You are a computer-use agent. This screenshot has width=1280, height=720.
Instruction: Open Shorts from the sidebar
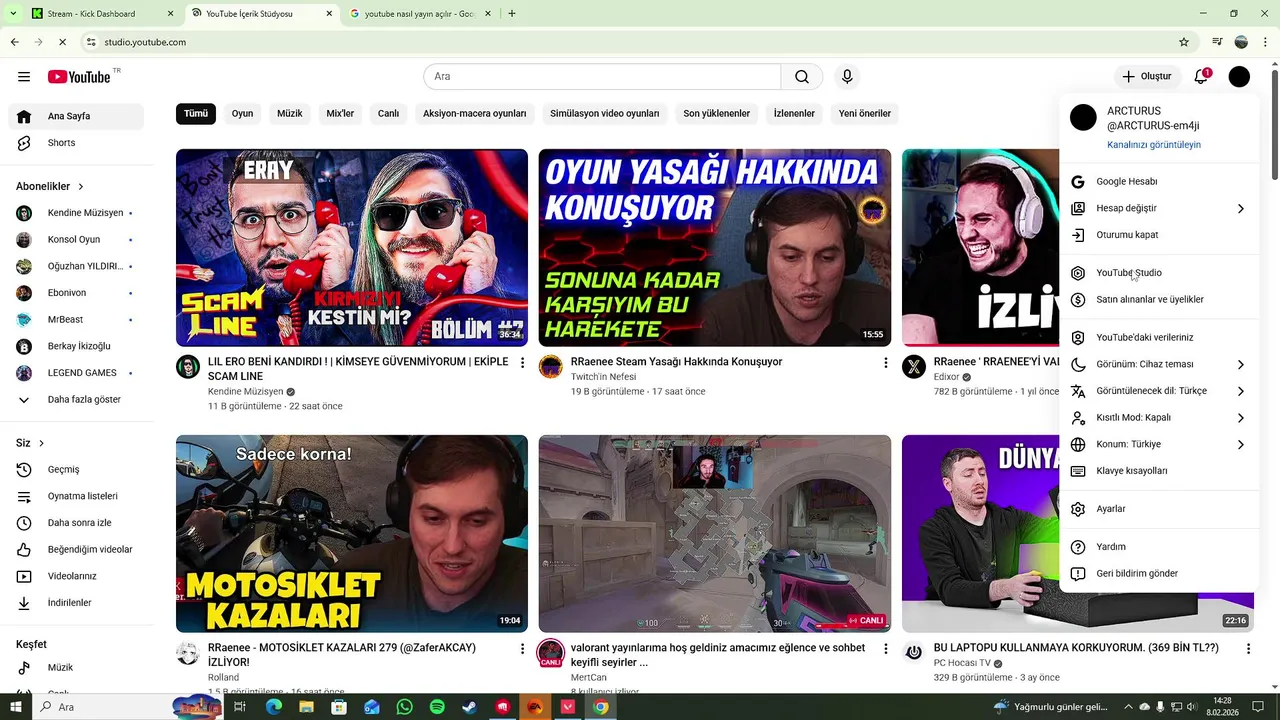tap(76, 143)
